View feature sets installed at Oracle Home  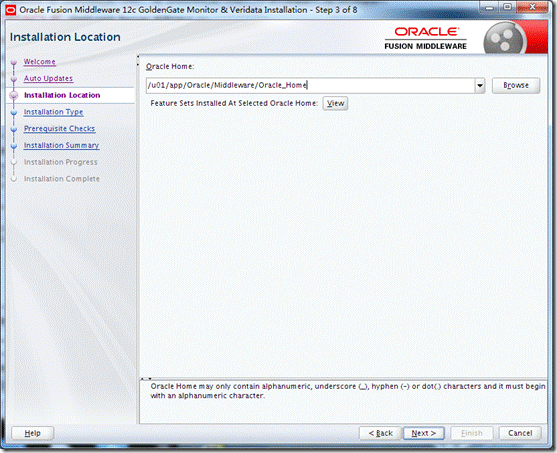point(335,103)
